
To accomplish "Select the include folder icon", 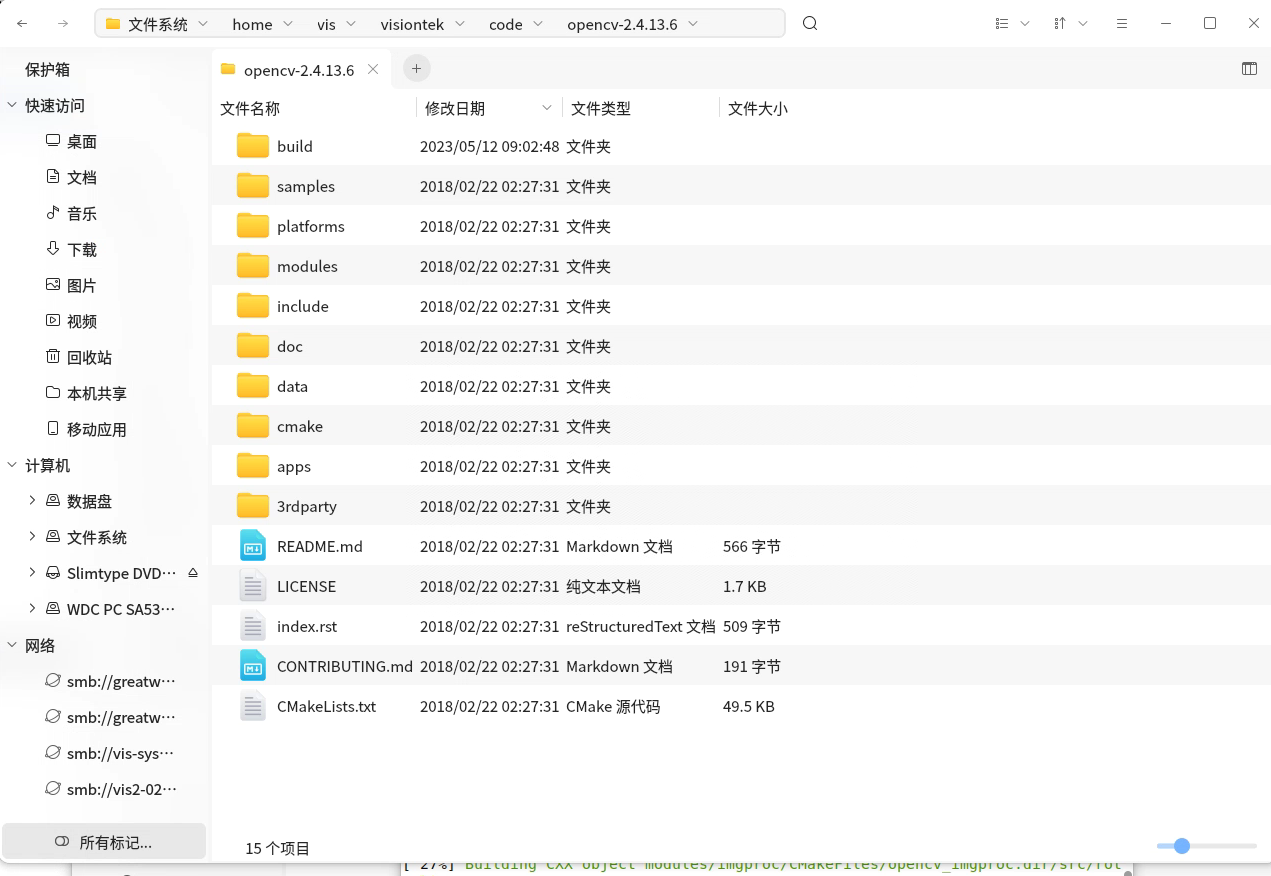I will [253, 306].
